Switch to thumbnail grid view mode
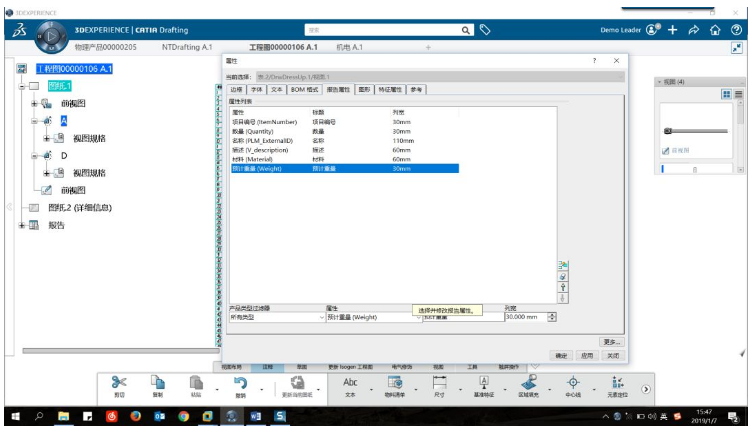 727,94
